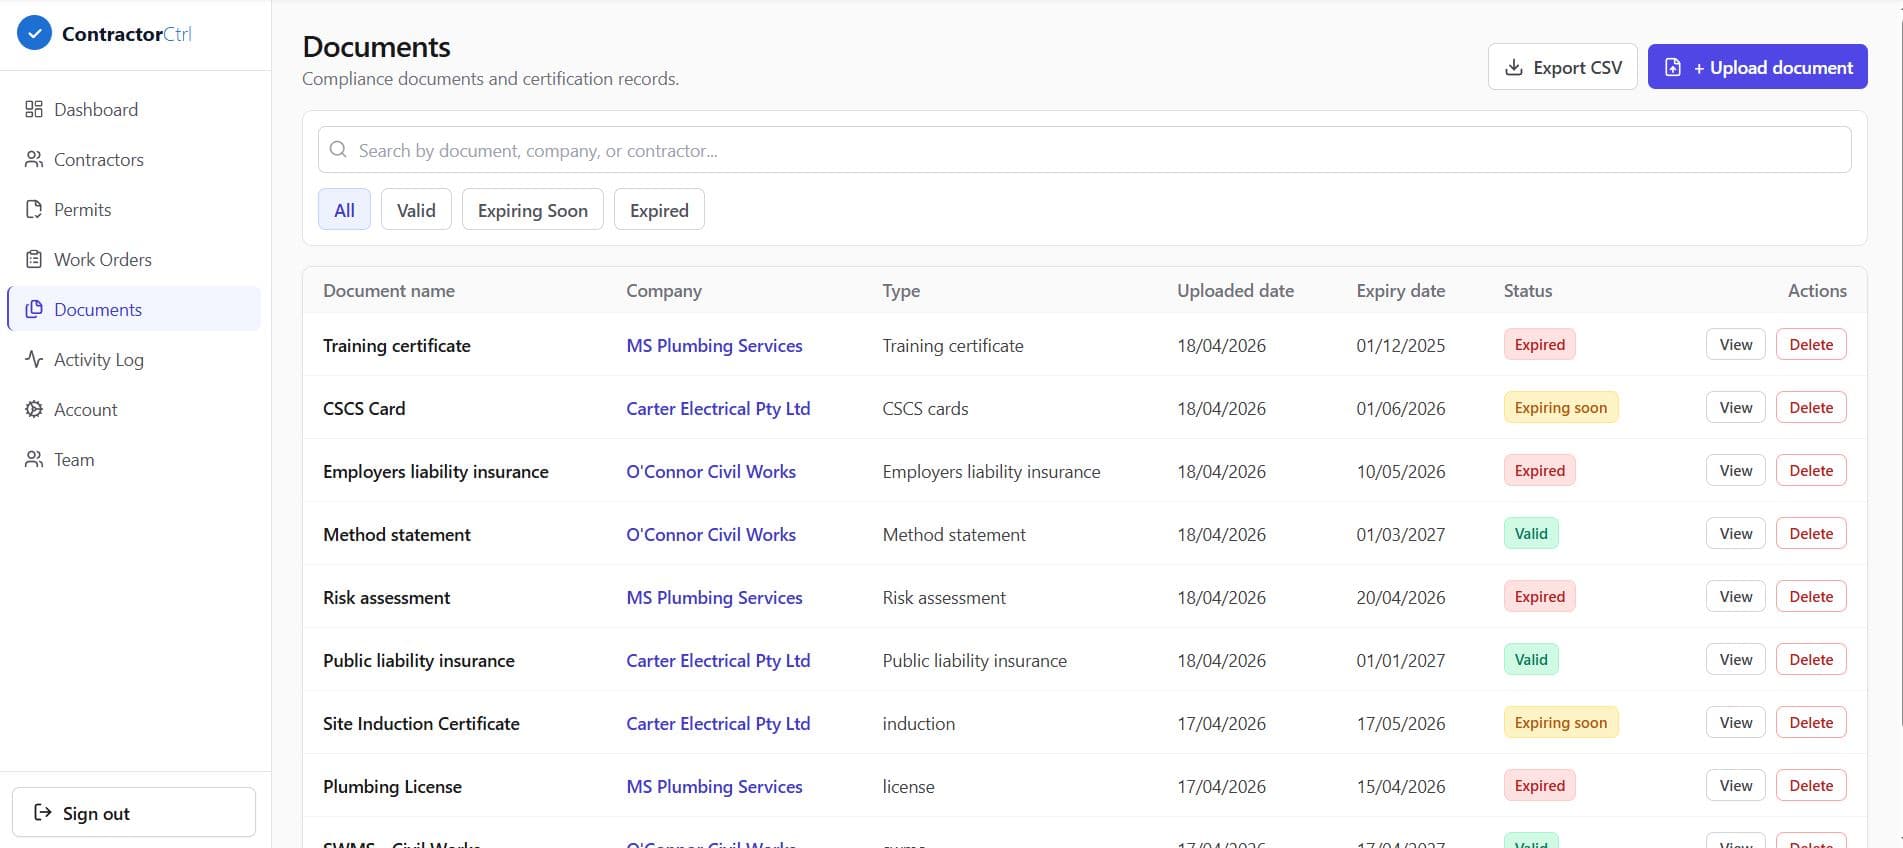Image resolution: width=1903 pixels, height=848 pixels.
Task: Delete the Plumbing License document
Action: click(1811, 785)
